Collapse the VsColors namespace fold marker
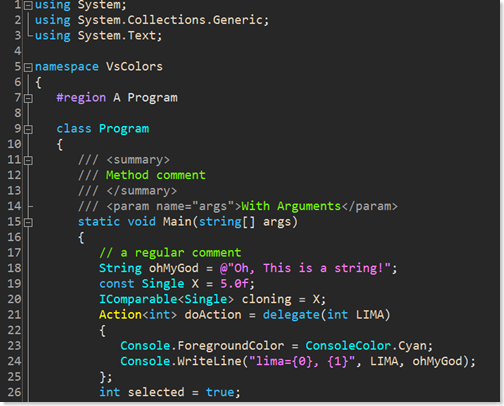 29,67
